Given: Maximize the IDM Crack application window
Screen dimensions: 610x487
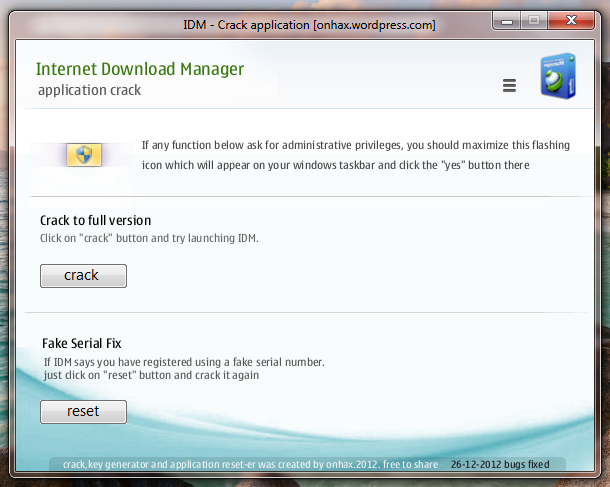Looking at the screenshot, I should click(534, 20).
